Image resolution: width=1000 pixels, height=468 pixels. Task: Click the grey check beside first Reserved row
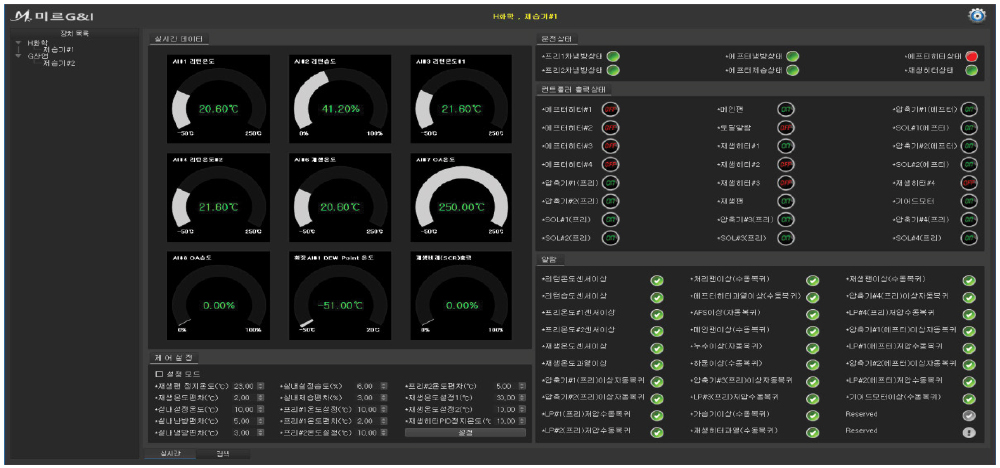pyautogui.click(x=969, y=416)
